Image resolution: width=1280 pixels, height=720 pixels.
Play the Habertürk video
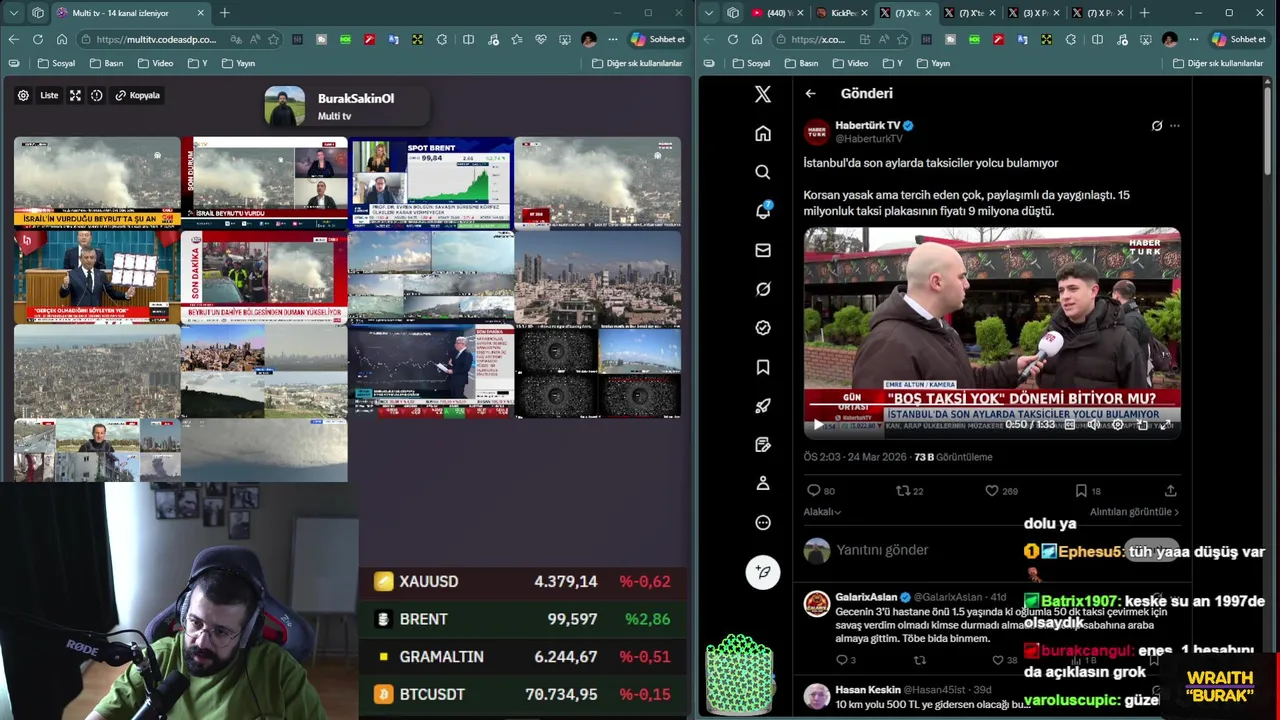(818, 425)
